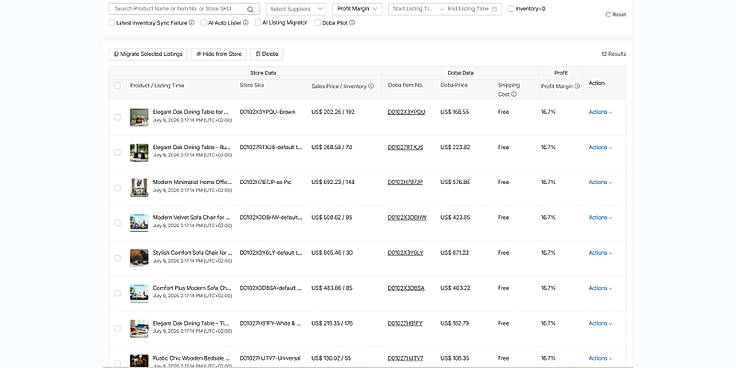Screen dimensions: 736x368
Task: Click the Reset filters button
Action: pyautogui.click(x=615, y=15)
